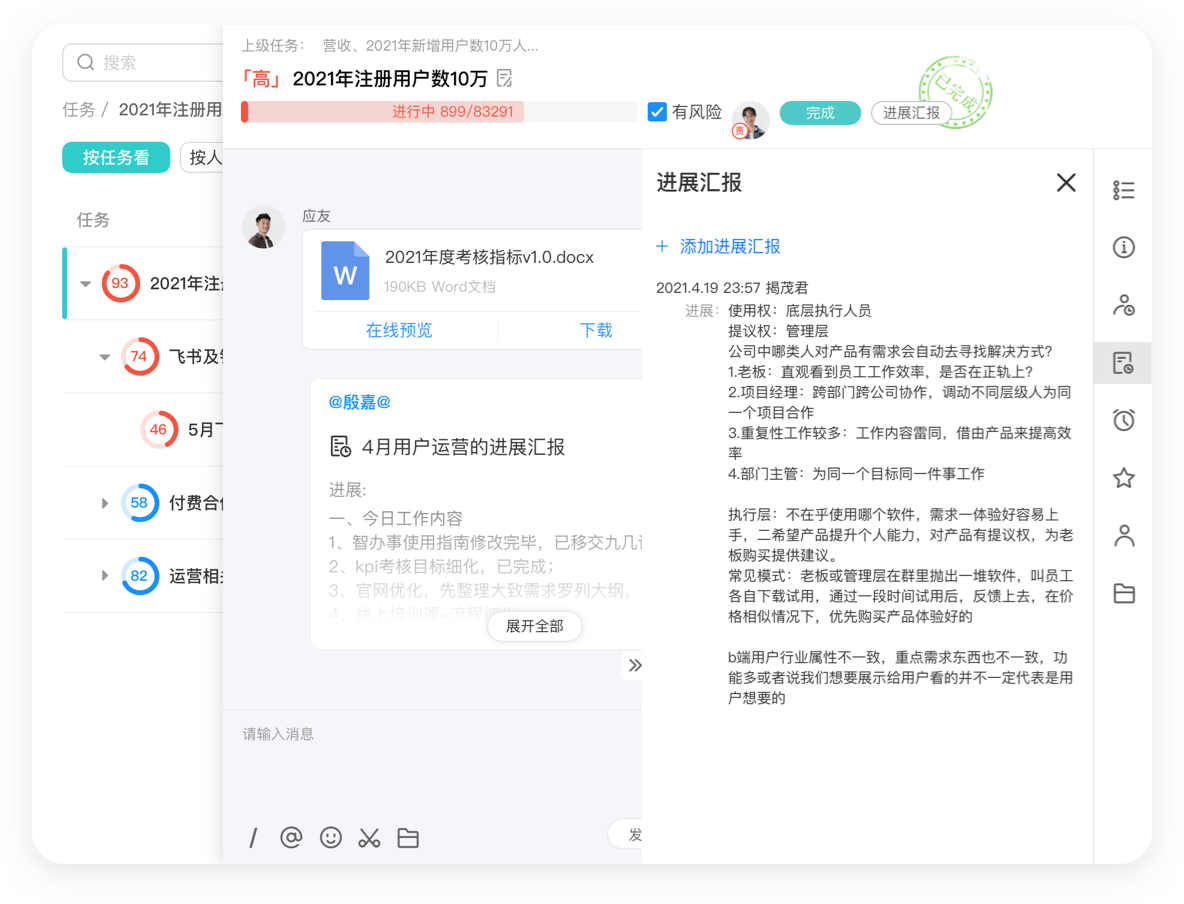Click the 4月用户运营的进展汇报 title
Screen dimensions: 1184x904
tap(463, 446)
